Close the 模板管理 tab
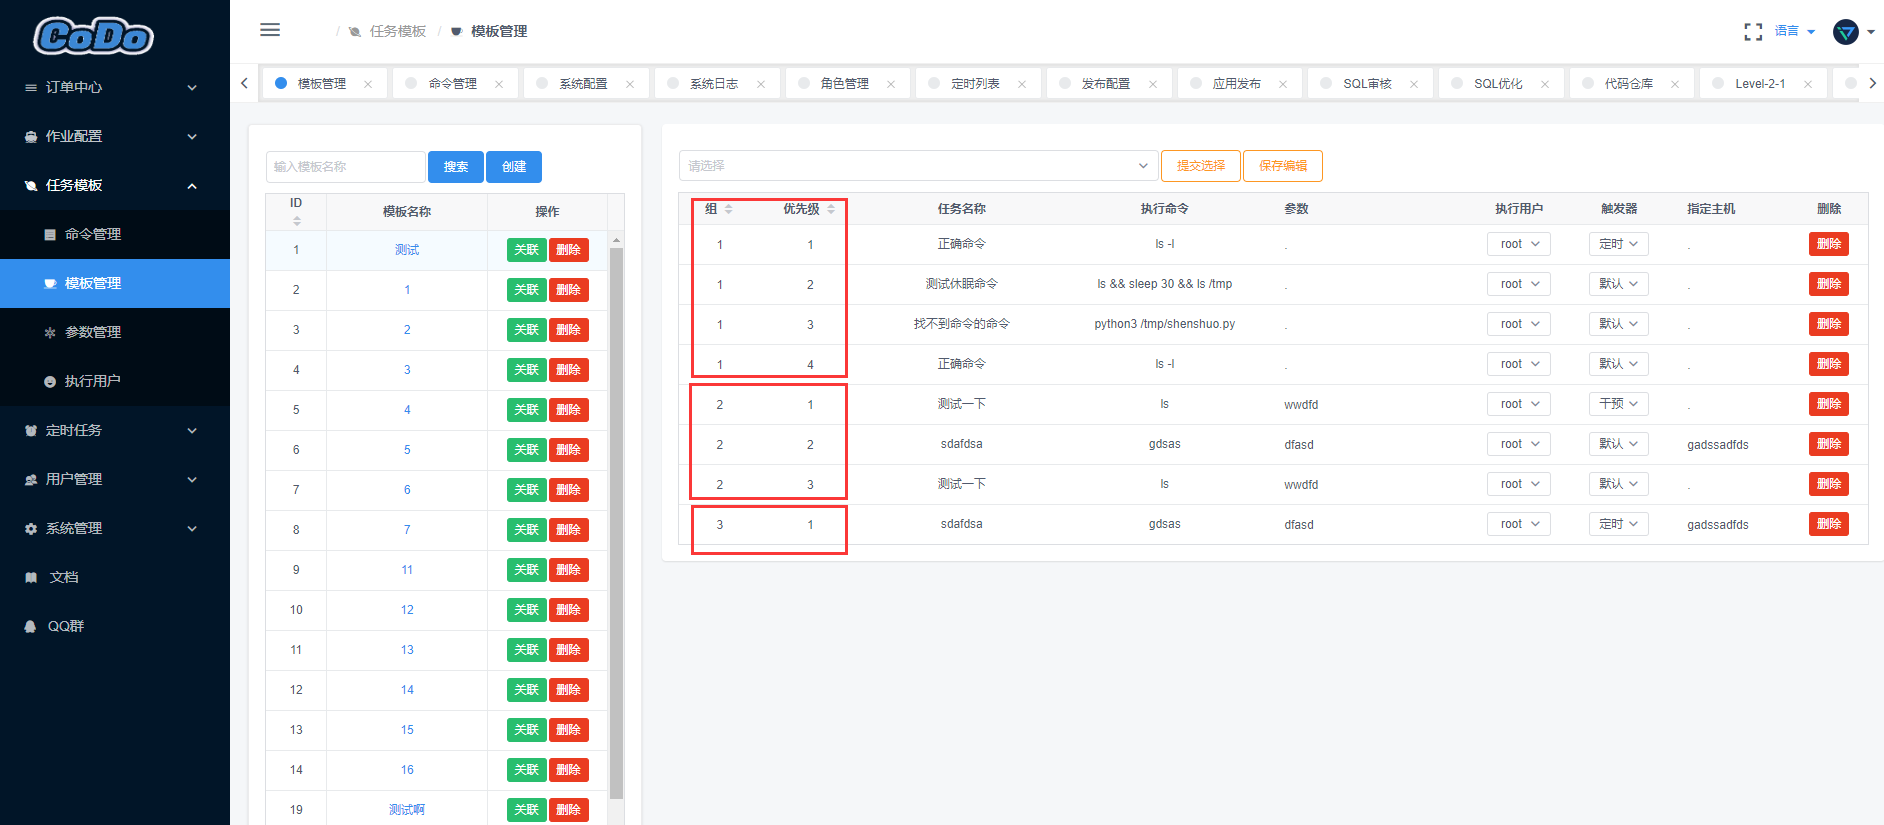 [368, 84]
